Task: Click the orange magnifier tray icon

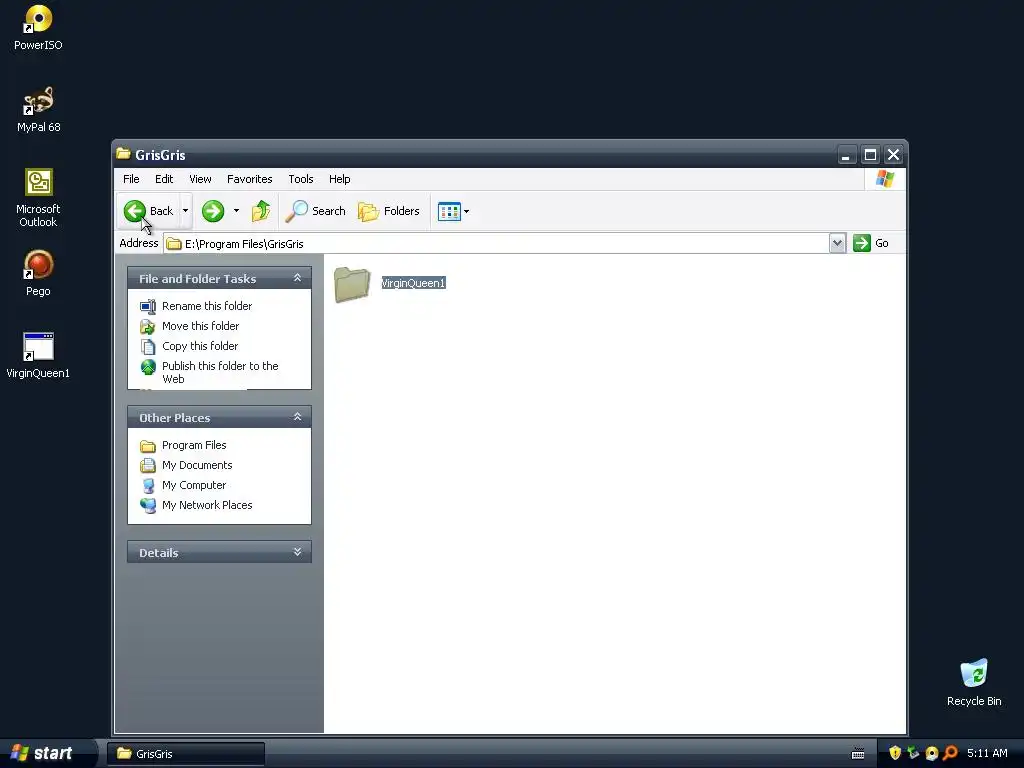Action: pyautogui.click(x=950, y=753)
